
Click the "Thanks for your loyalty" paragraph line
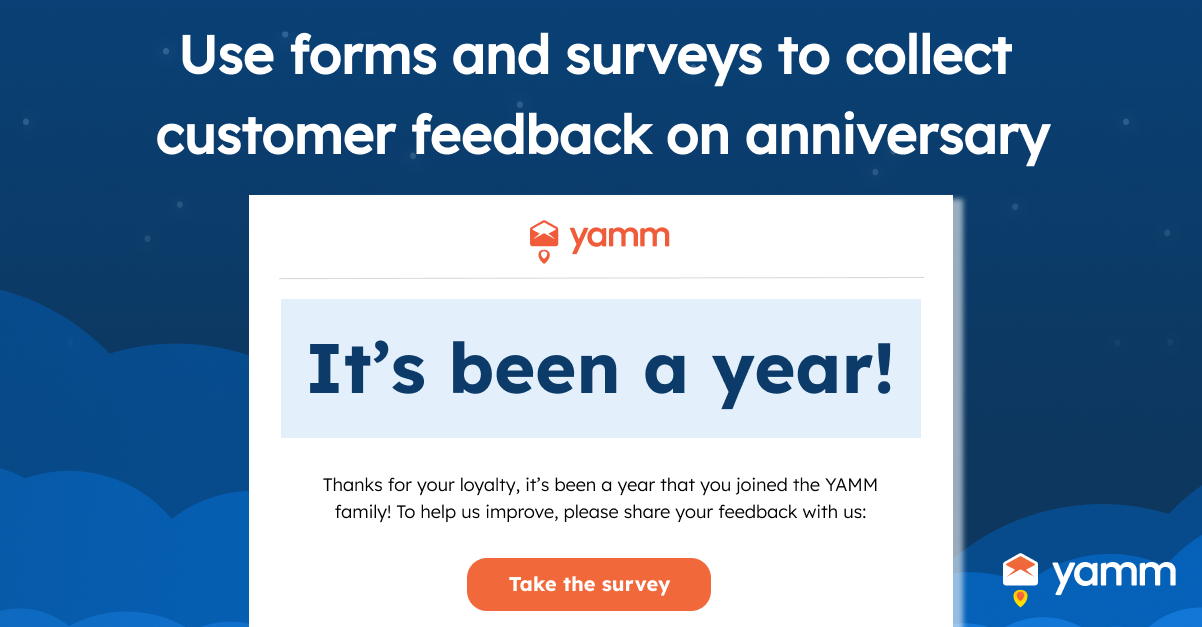coord(600,485)
